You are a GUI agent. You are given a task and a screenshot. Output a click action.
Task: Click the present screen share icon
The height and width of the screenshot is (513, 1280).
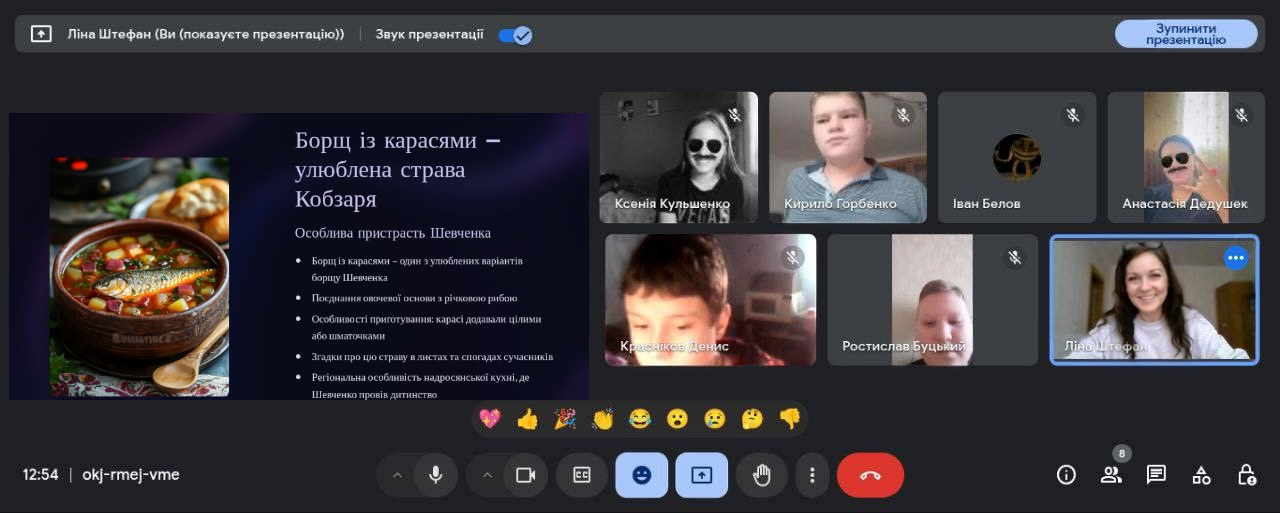pos(701,475)
